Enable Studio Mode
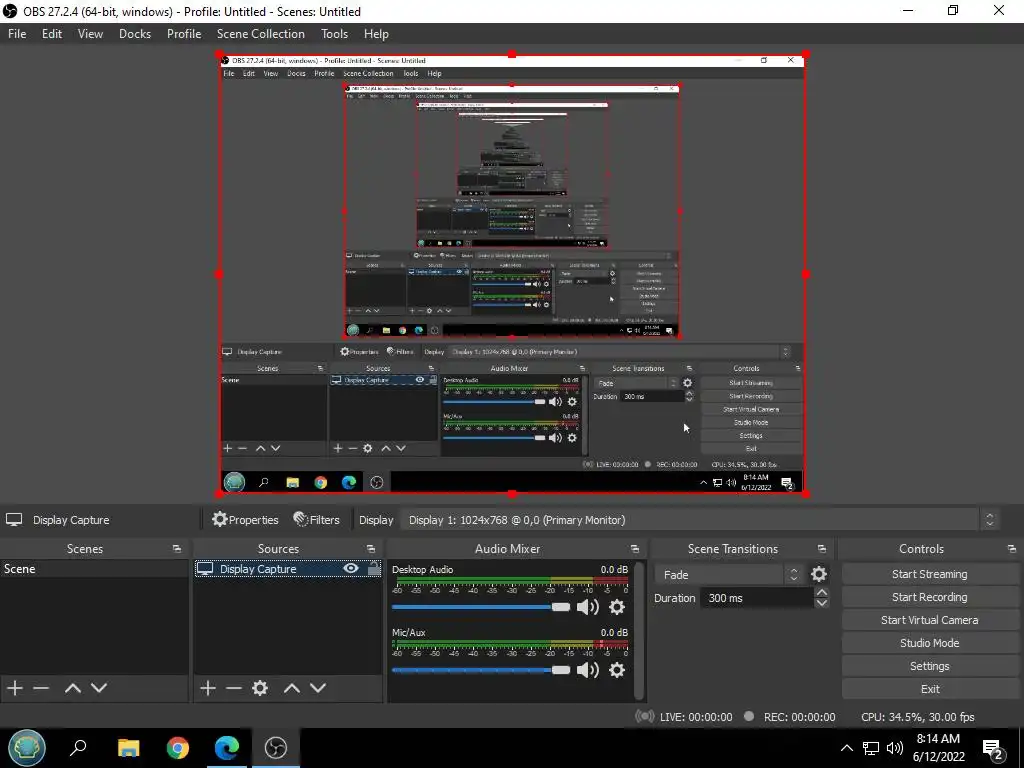 [x=929, y=643]
